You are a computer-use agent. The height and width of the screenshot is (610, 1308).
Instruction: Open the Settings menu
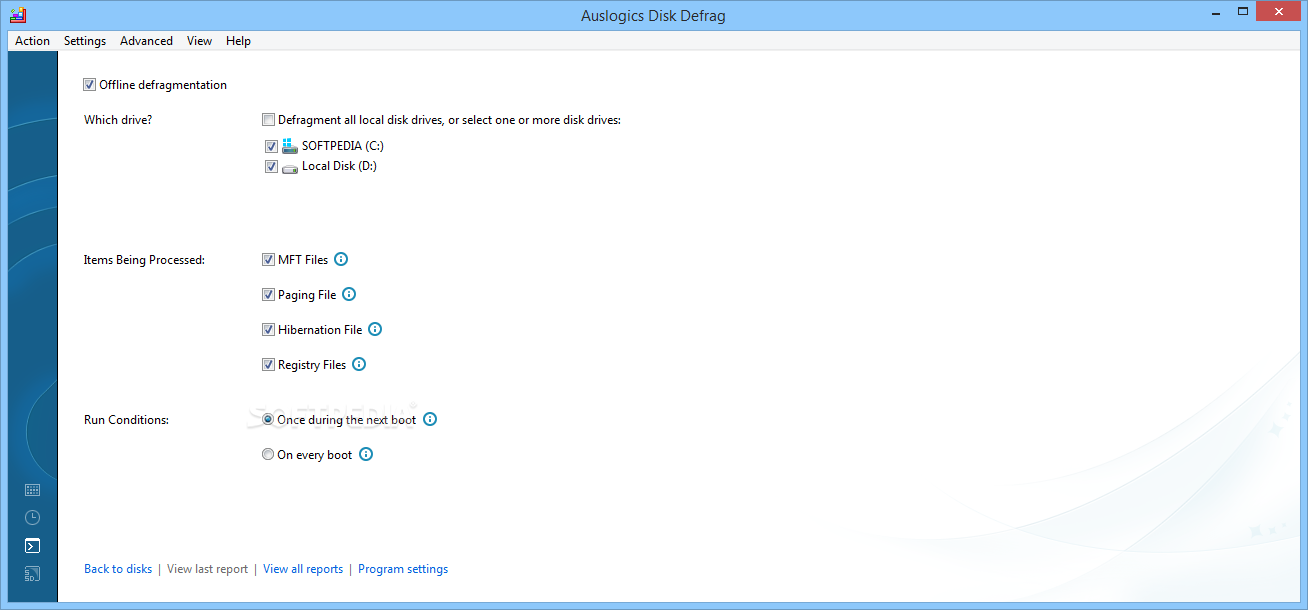click(x=85, y=41)
